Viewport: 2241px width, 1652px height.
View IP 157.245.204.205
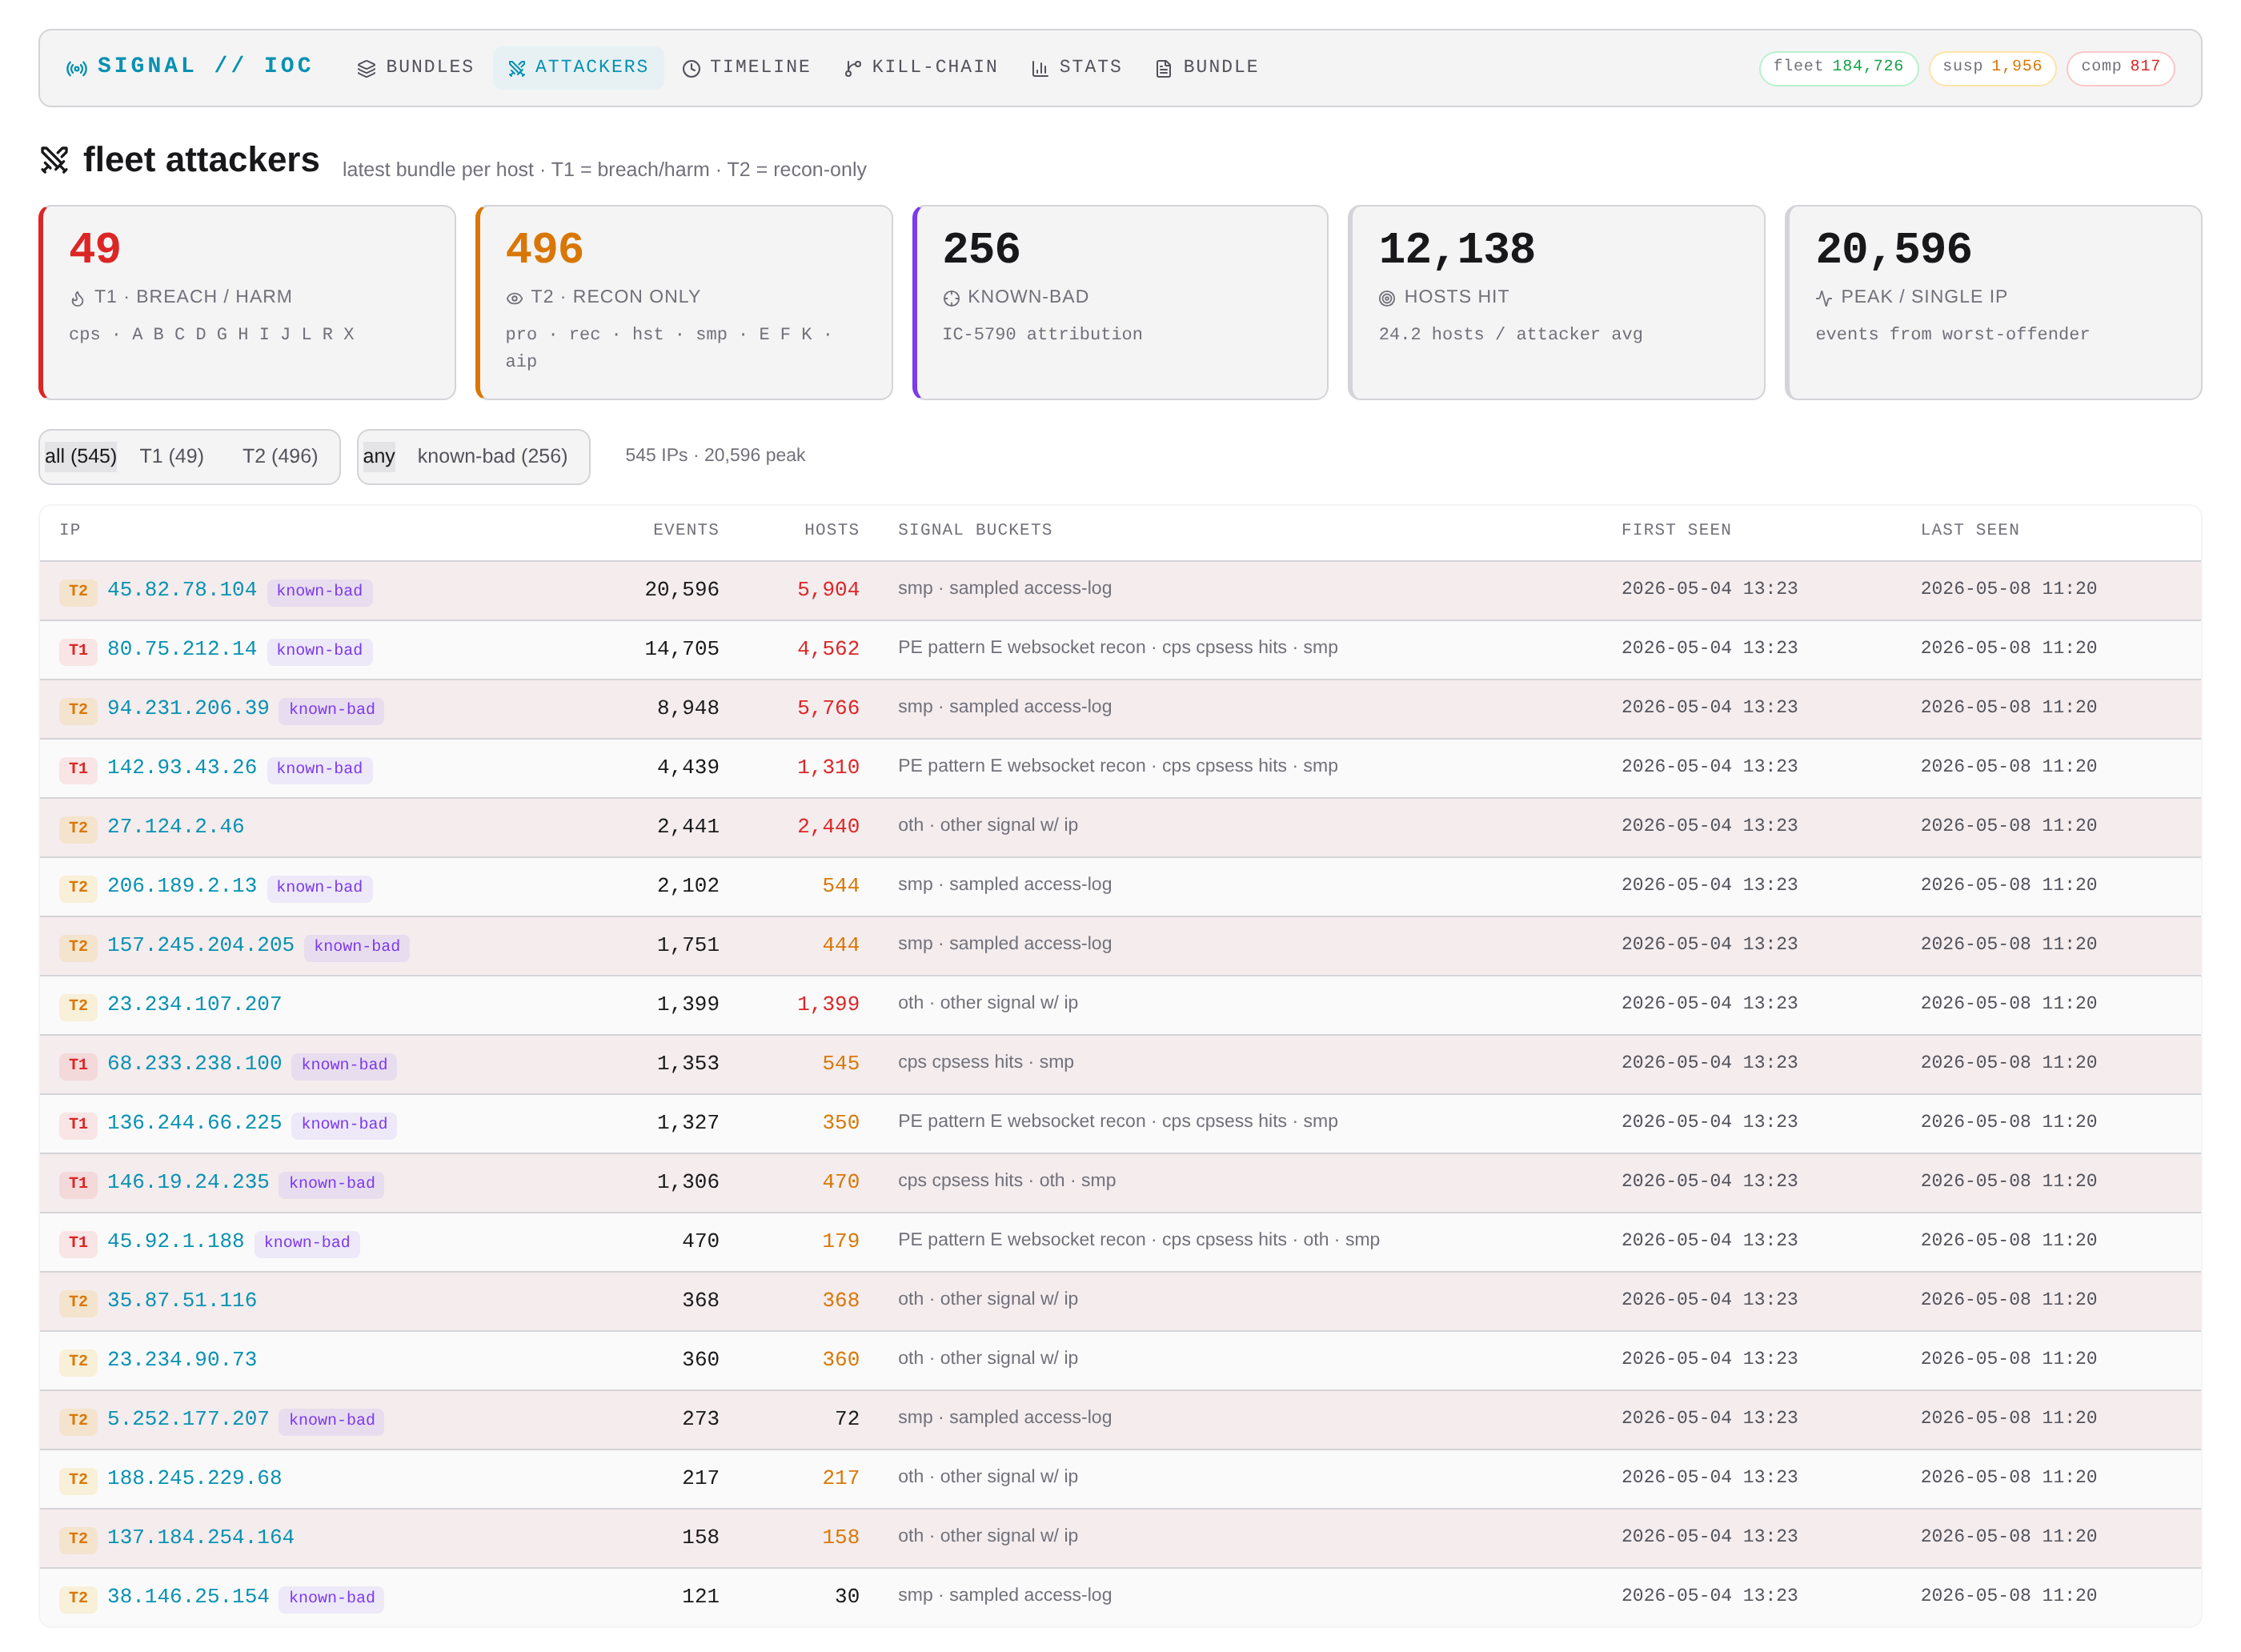[x=201, y=944]
